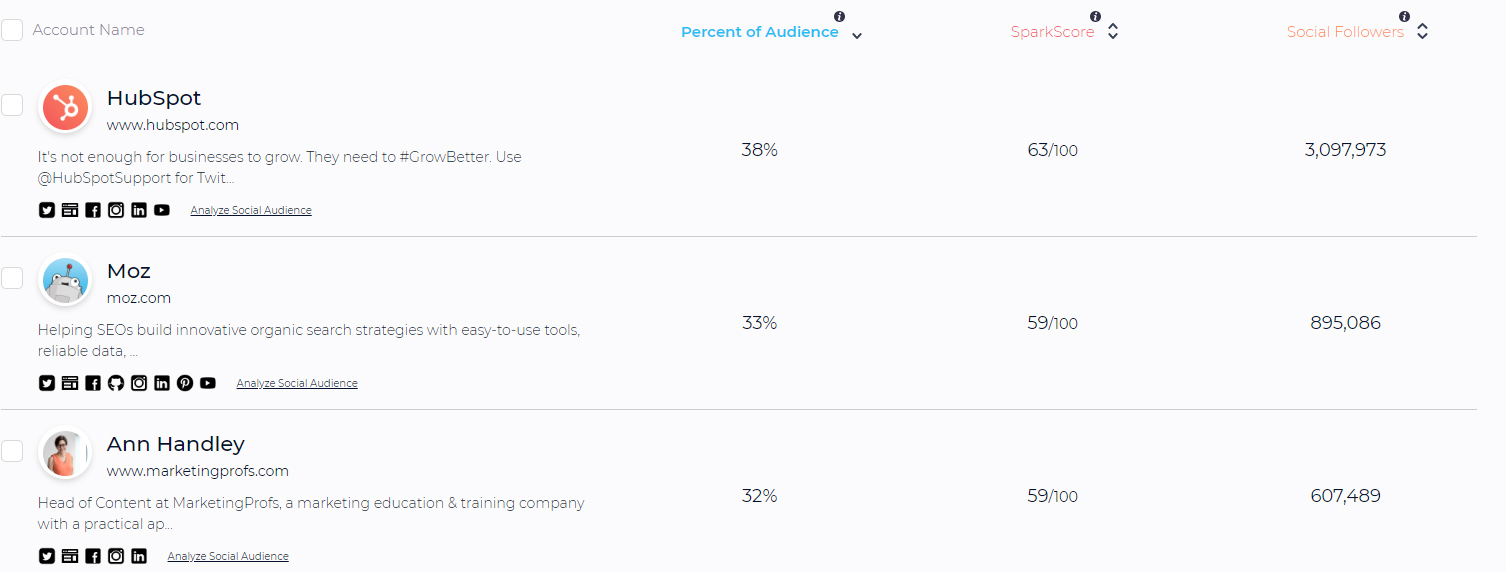Click Analyze Social Audience for Ann Handley

tap(228, 556)
